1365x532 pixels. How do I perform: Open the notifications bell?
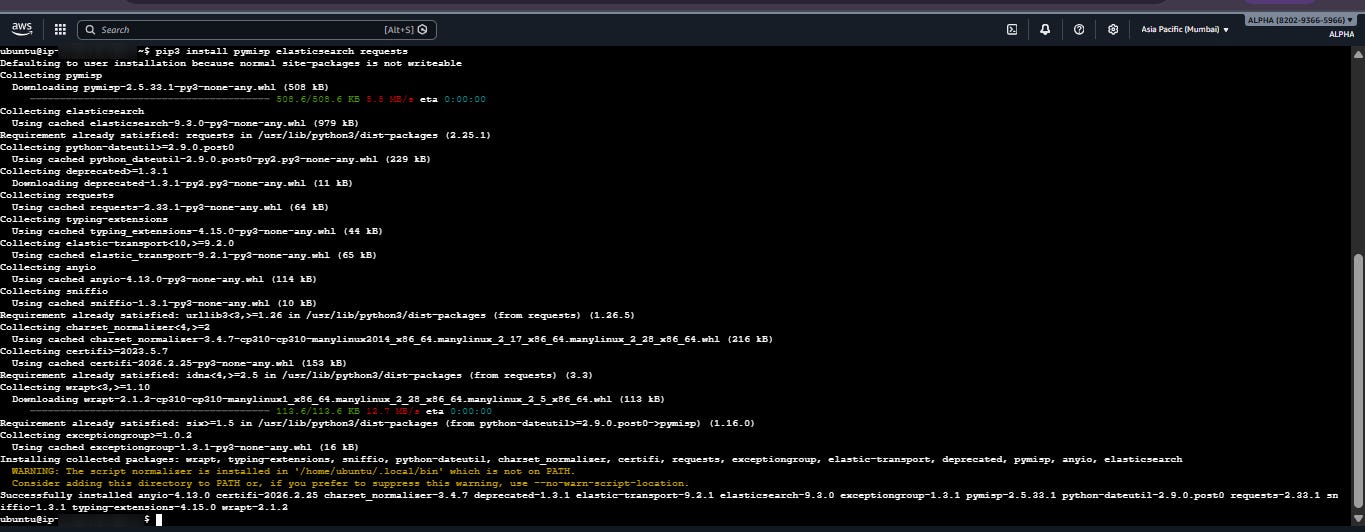[x=1045, y=30]
